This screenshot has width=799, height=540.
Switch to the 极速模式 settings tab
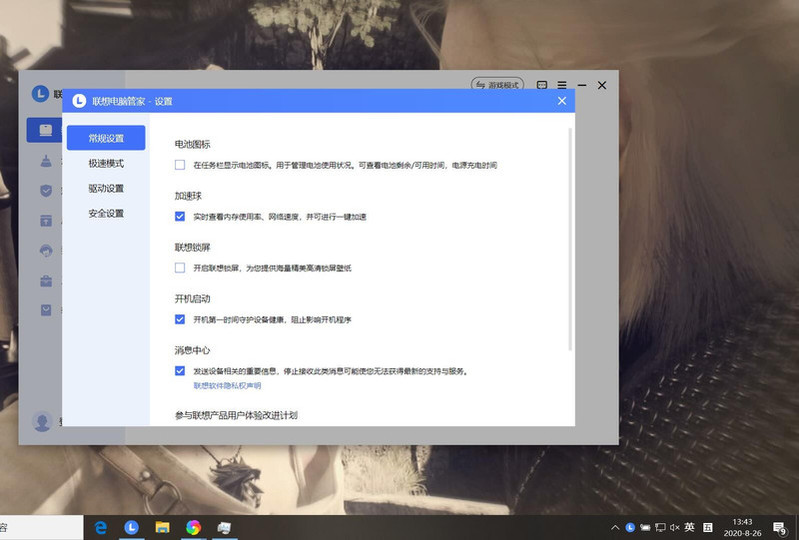(x=106, y=163)
